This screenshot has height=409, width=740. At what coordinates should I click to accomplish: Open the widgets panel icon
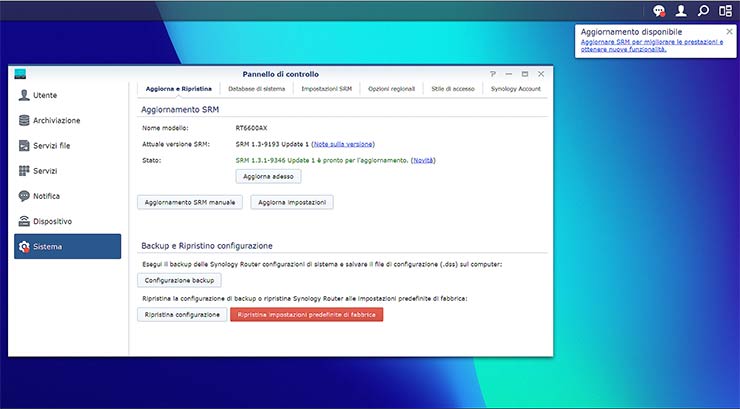(x=725, y=11)
